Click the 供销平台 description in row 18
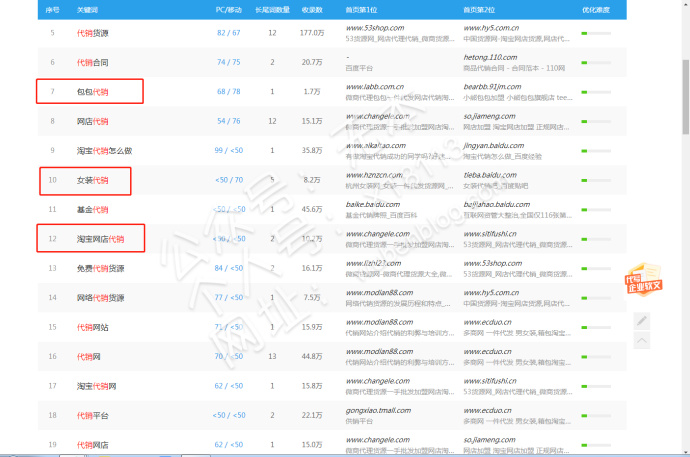This screenshot has height=457, width=690. point(359,421)
